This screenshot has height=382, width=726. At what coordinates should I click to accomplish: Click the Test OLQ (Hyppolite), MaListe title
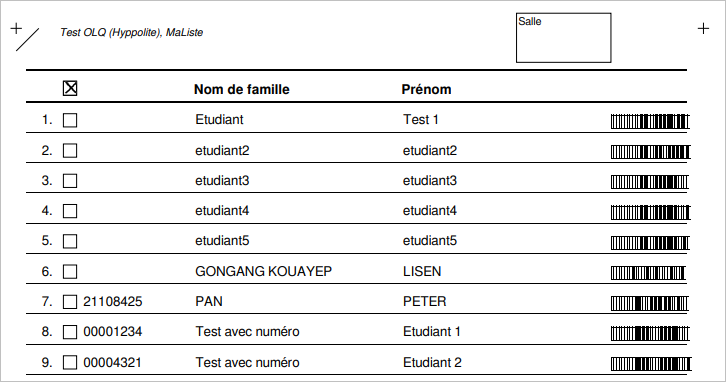tap(131, 32)
